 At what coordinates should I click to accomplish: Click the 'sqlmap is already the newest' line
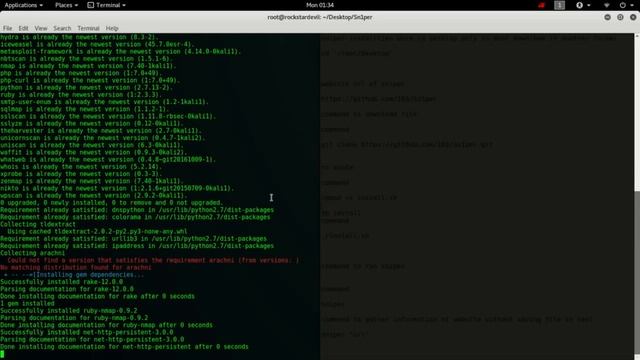(84, 109)
